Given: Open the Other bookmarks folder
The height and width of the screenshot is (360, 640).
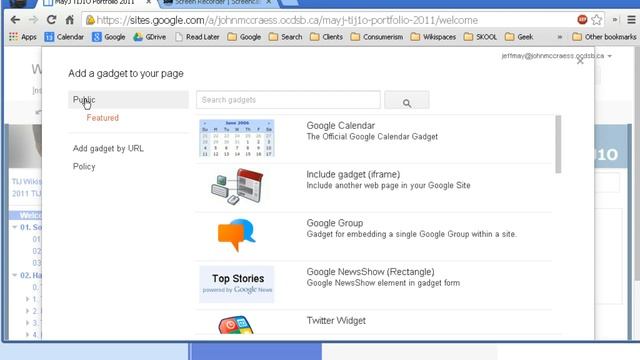Looking at the screenshot, I should click(604, 37).
